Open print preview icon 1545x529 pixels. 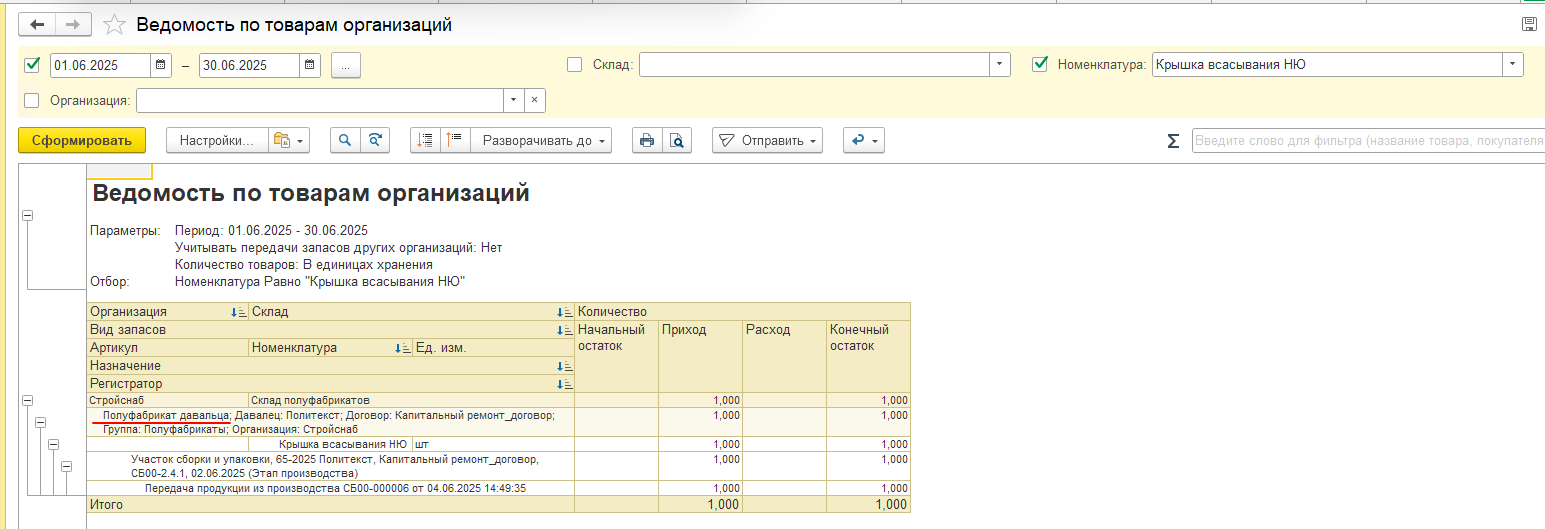coord(677,141)
